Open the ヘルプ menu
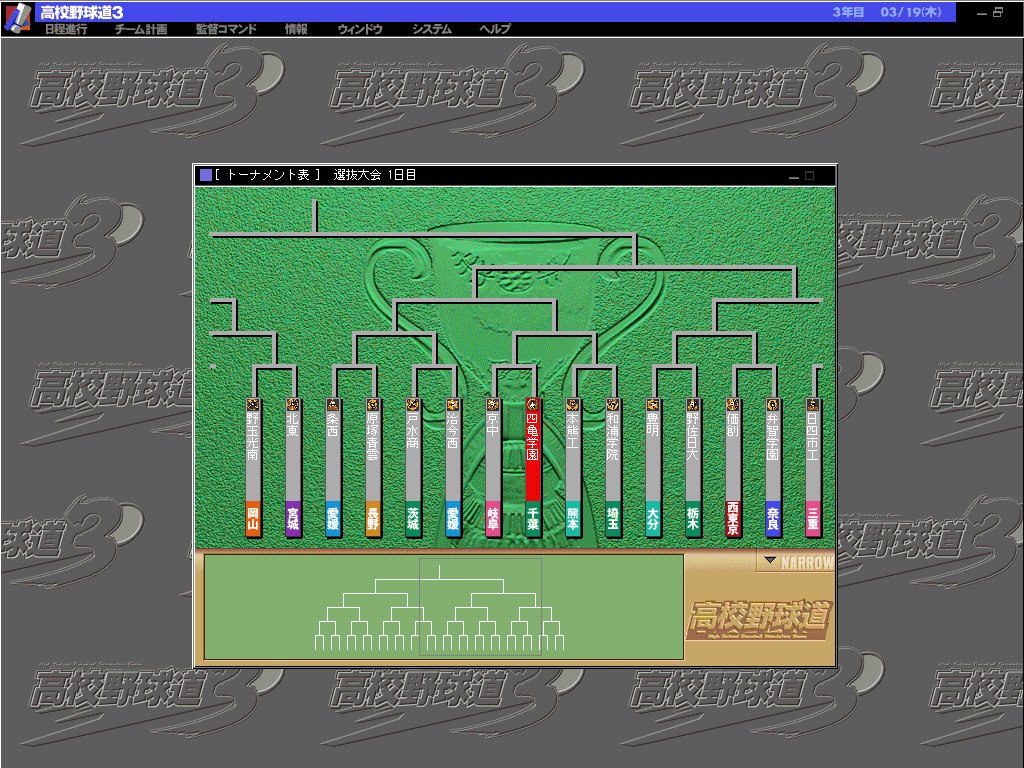This screenshot has width=1024, height=768. 495,29
